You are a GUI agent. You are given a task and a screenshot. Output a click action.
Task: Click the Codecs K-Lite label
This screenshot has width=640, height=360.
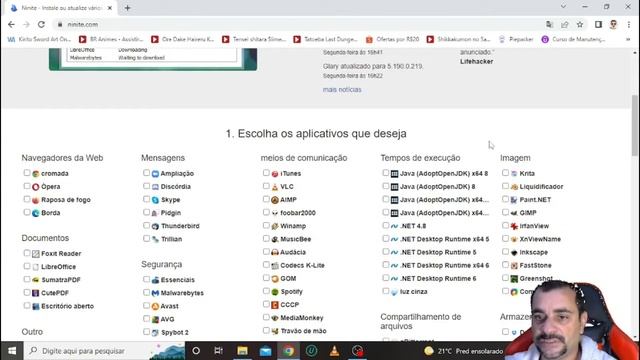302,265
